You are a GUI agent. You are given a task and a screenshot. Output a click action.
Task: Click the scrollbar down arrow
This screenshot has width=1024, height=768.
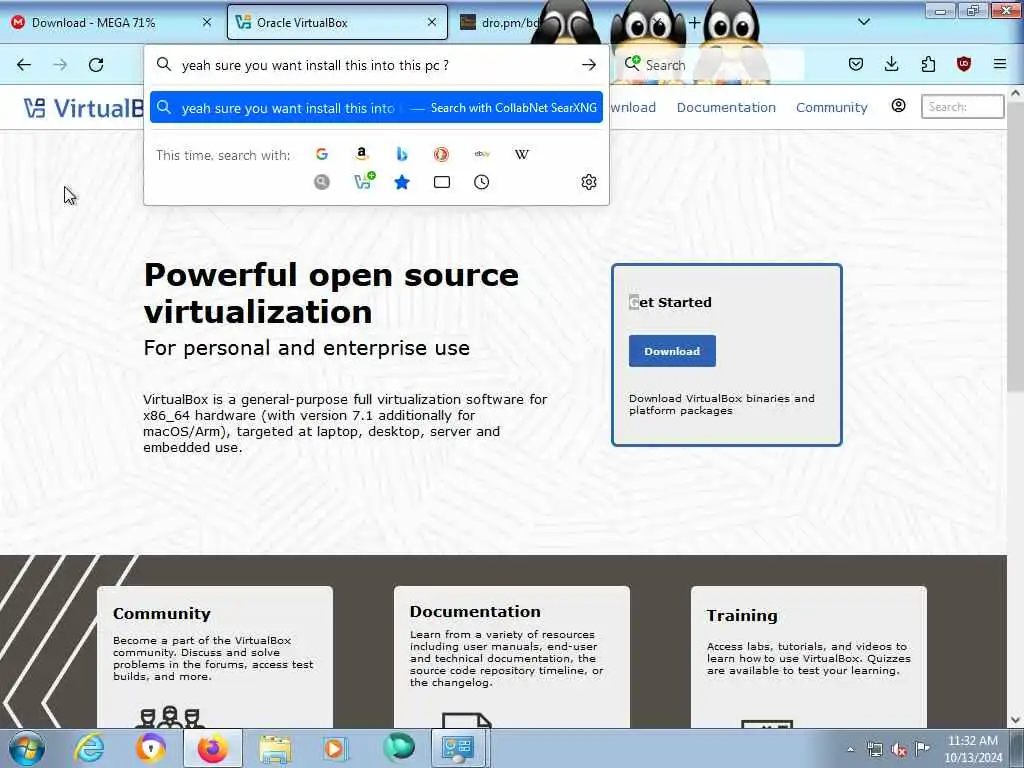(x=1015, y=720)
